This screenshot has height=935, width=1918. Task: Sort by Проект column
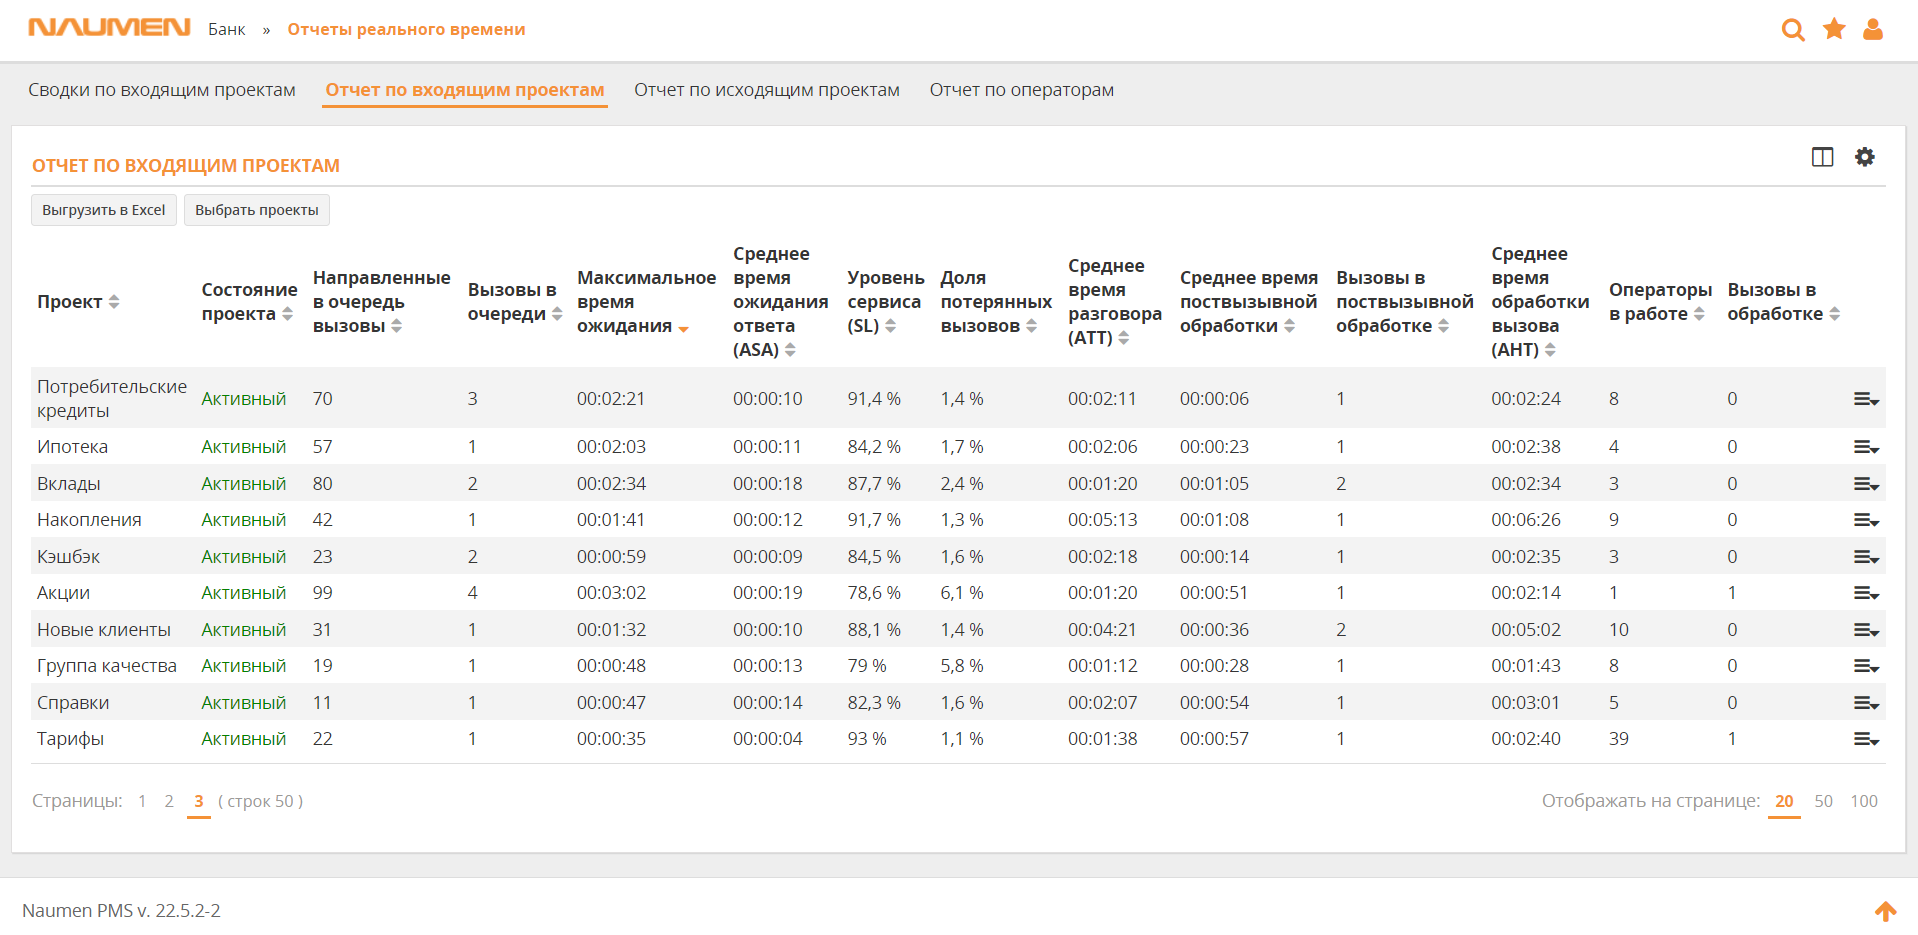(x=78, y=302)
